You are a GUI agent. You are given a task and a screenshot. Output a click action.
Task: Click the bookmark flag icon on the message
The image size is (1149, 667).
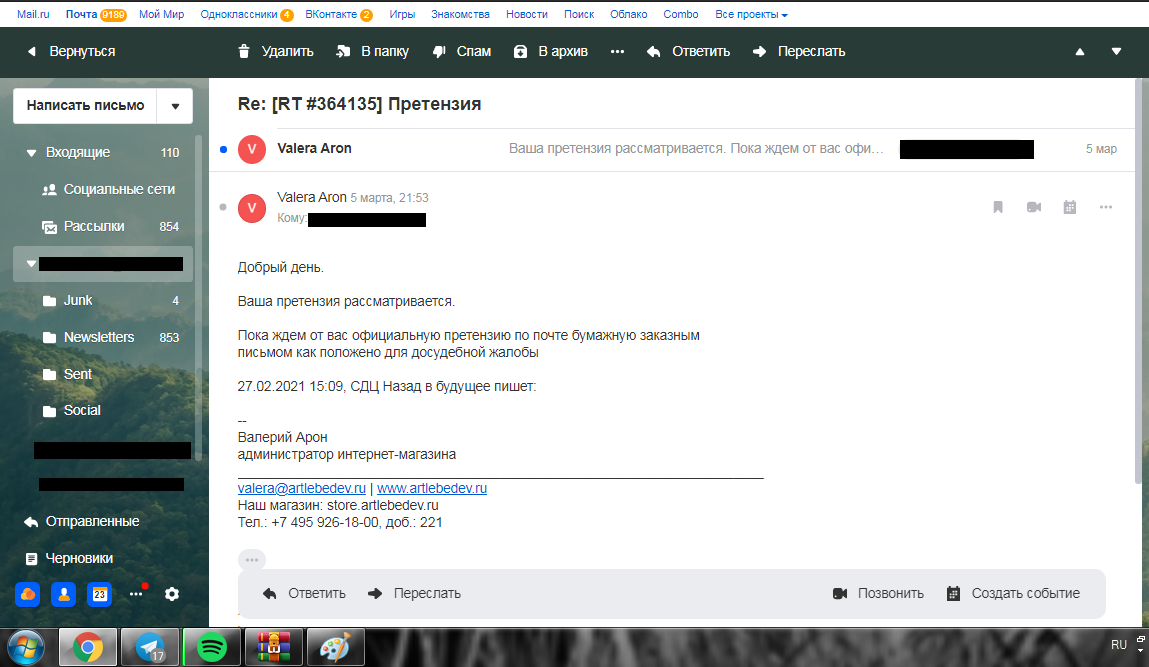click(x=997, y=207)
